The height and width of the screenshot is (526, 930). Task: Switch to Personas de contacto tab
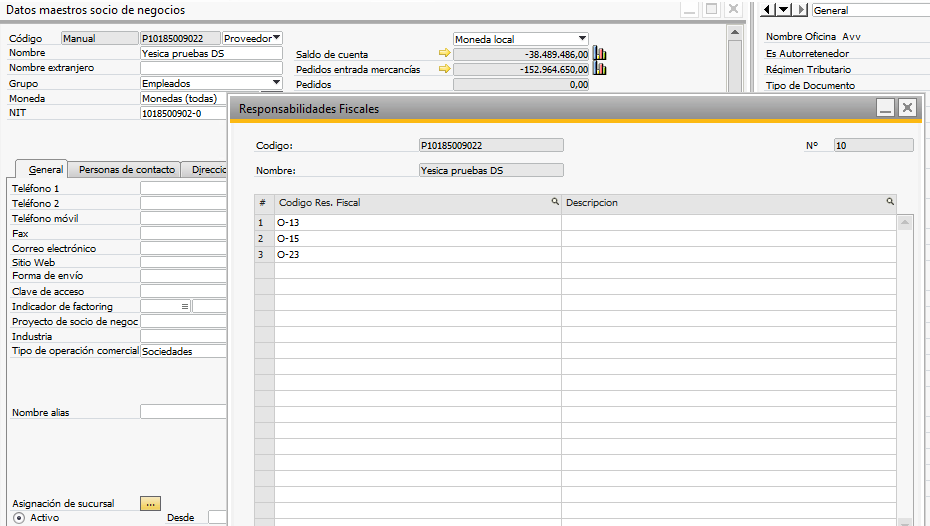point(127,170)
